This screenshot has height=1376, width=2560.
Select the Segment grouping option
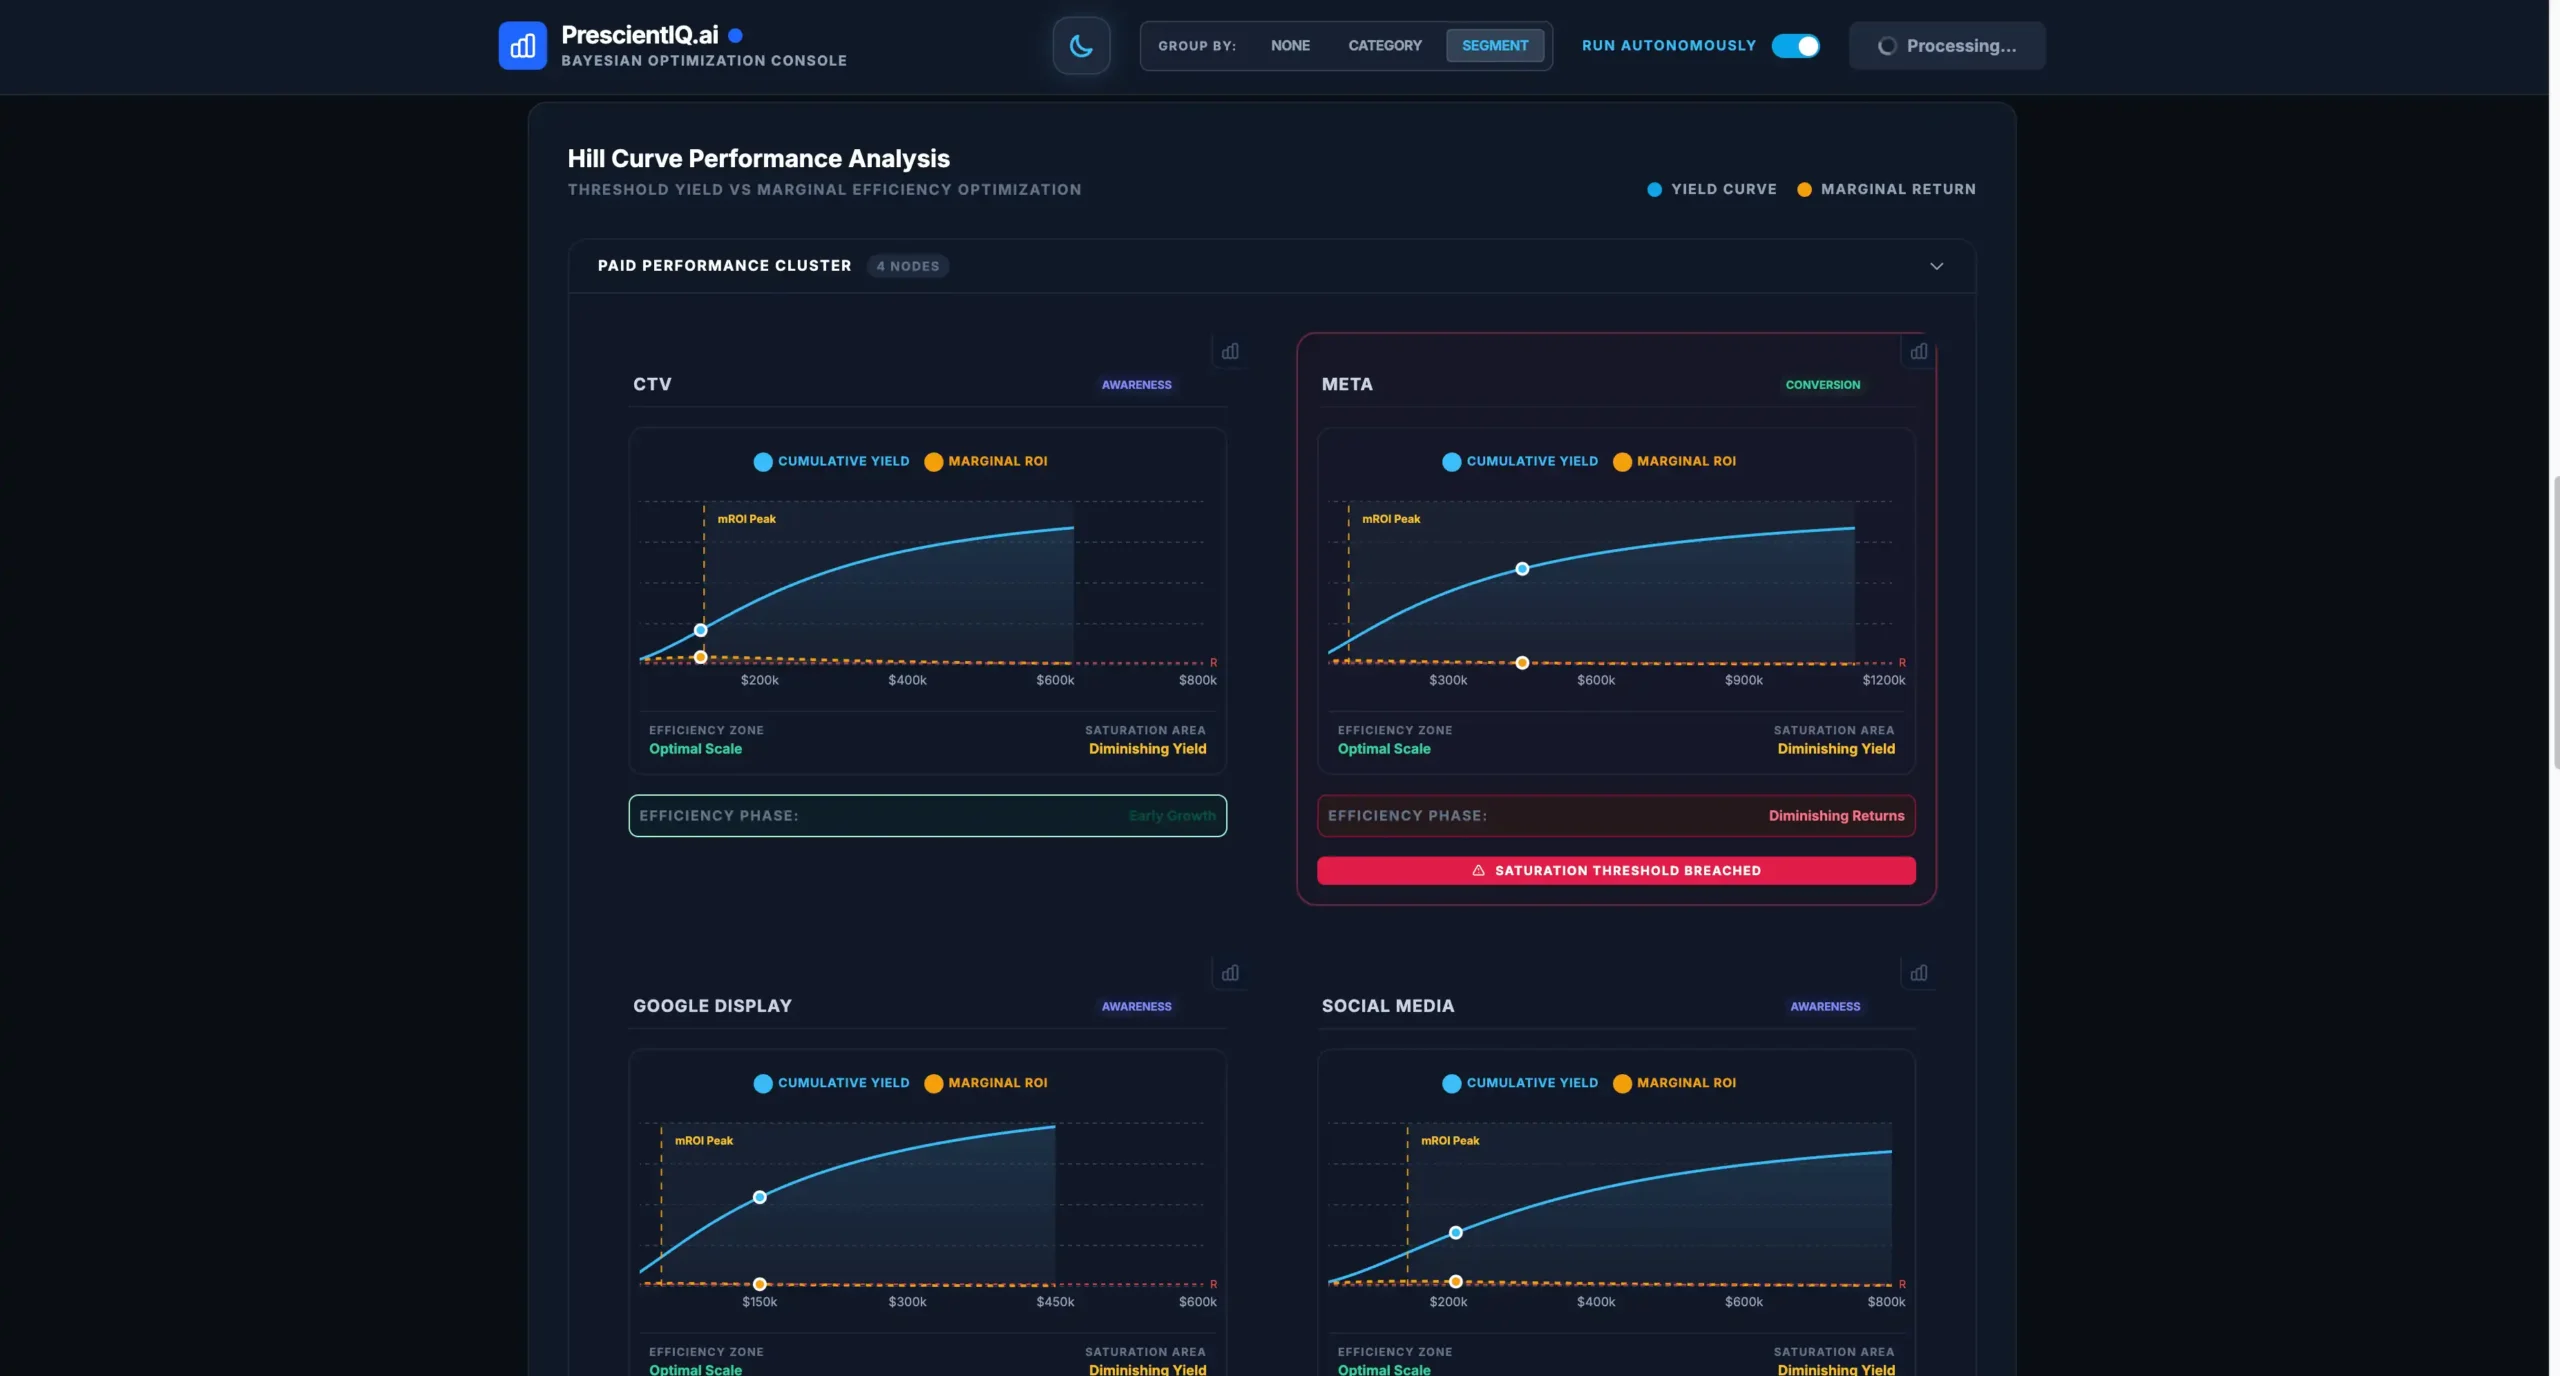coord(1494,46)
